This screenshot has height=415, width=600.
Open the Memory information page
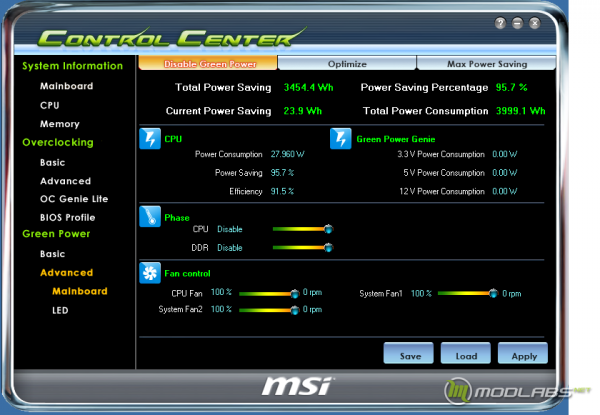click(x=60, y=124)
